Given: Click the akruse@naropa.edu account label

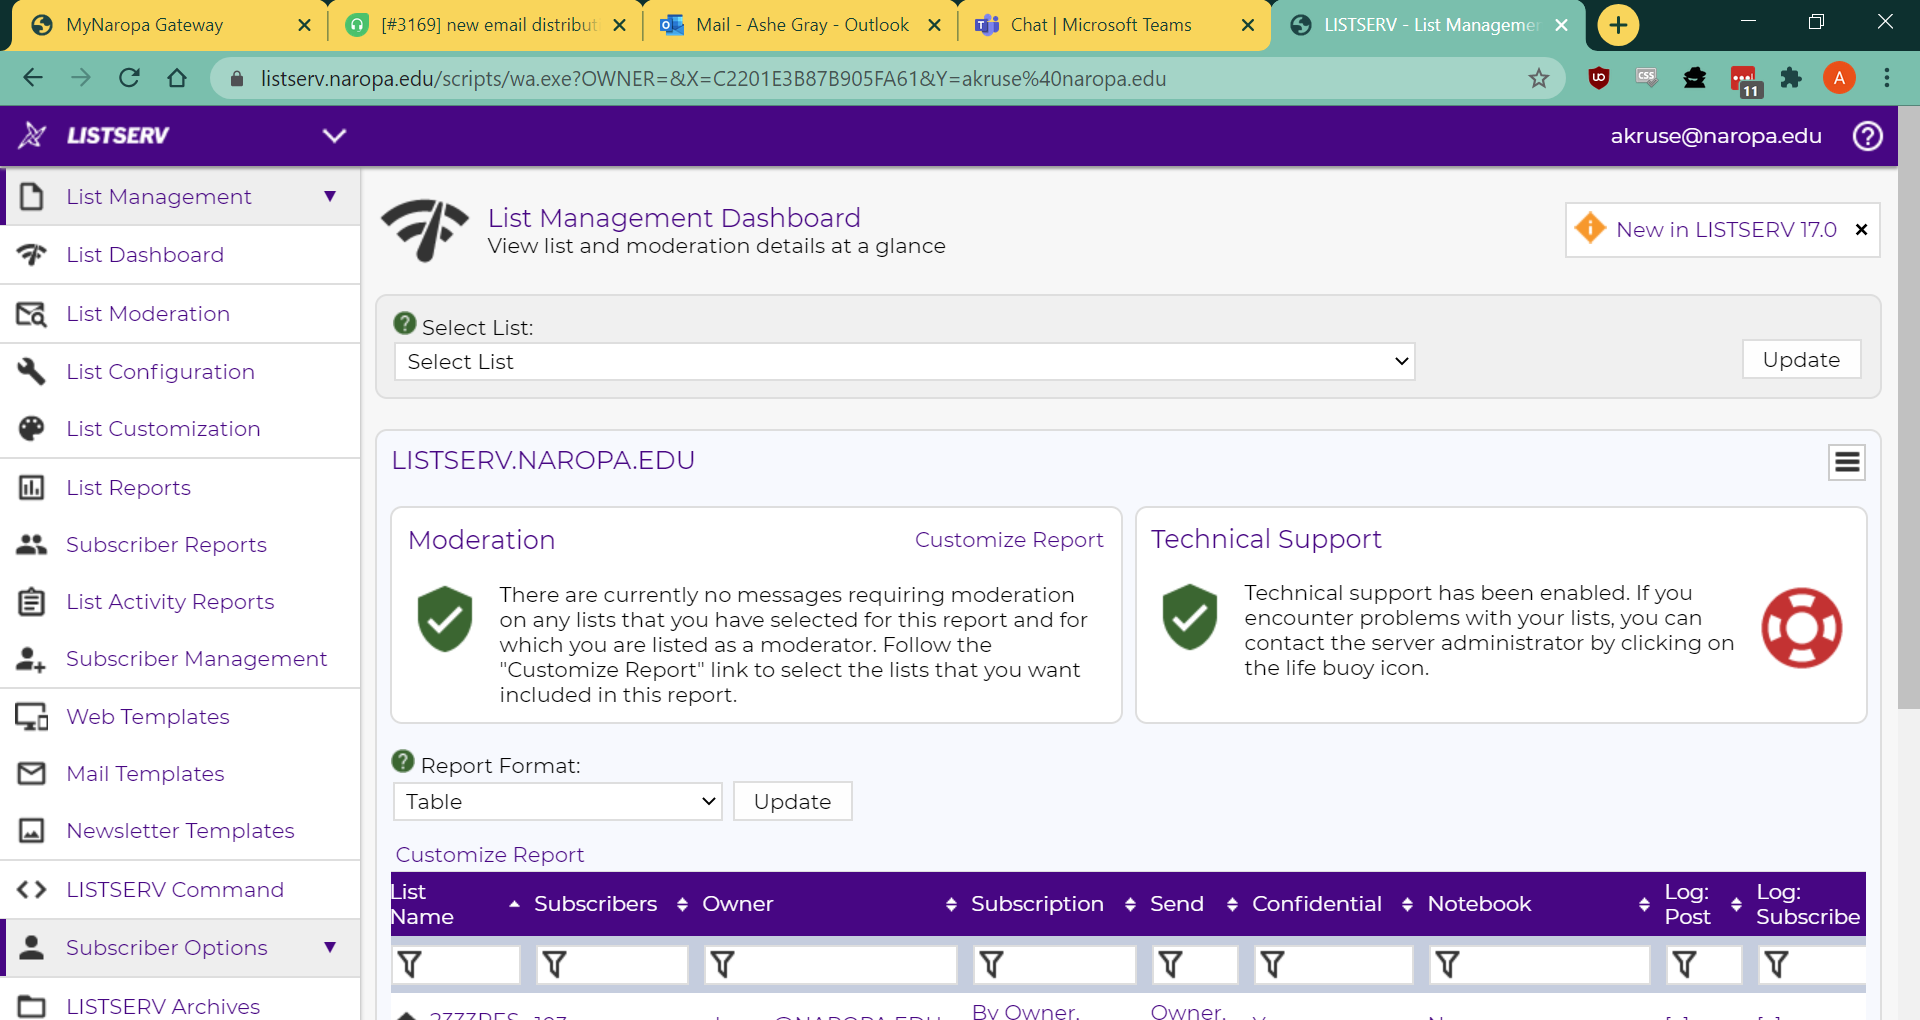Looking at the screenshot, I should point(1715,136).
